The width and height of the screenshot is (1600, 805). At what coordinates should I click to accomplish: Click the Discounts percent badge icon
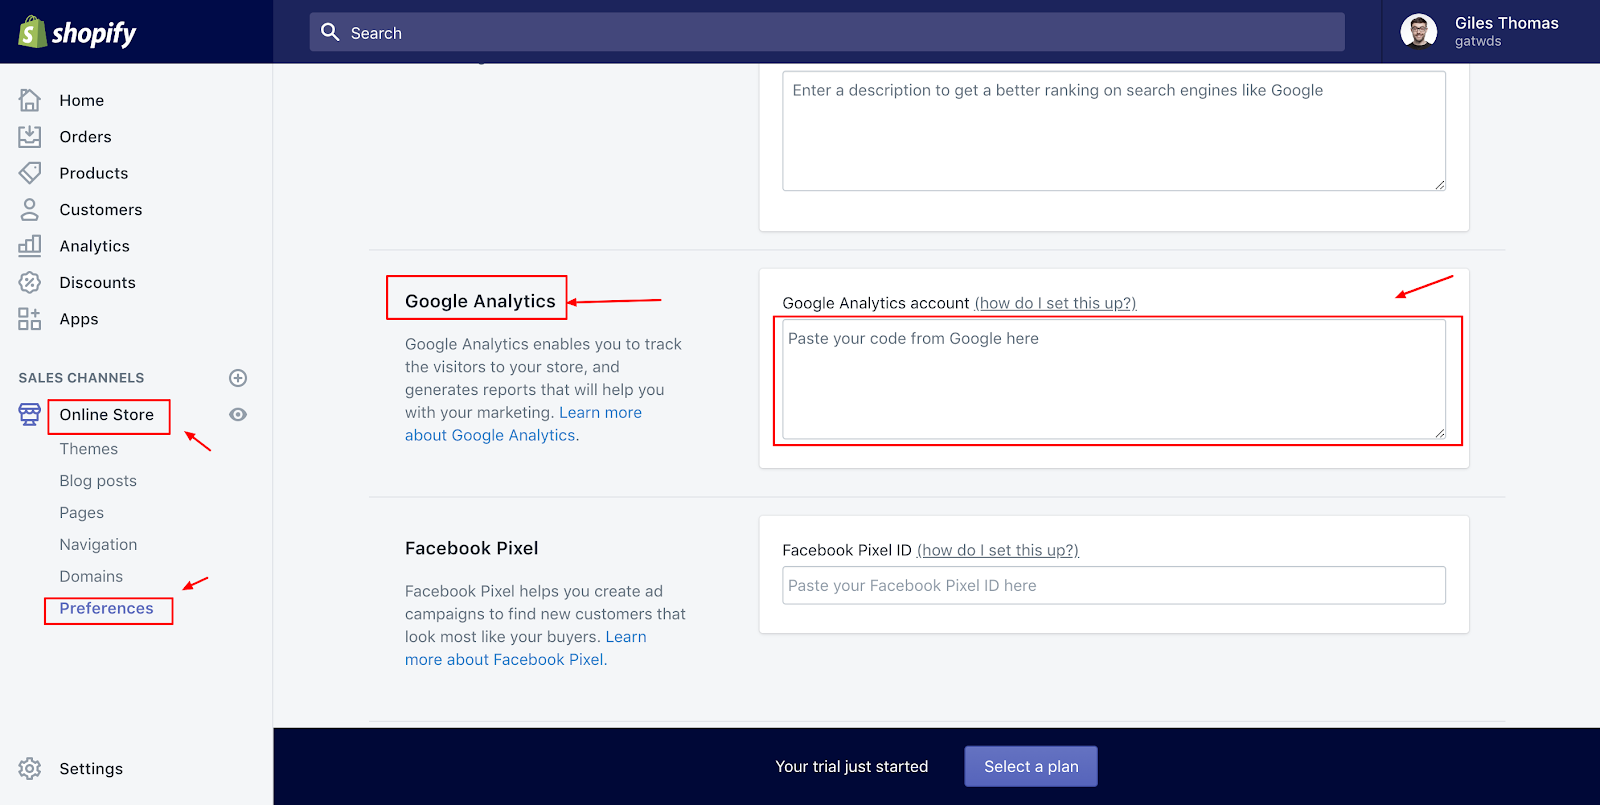(30, 282)
